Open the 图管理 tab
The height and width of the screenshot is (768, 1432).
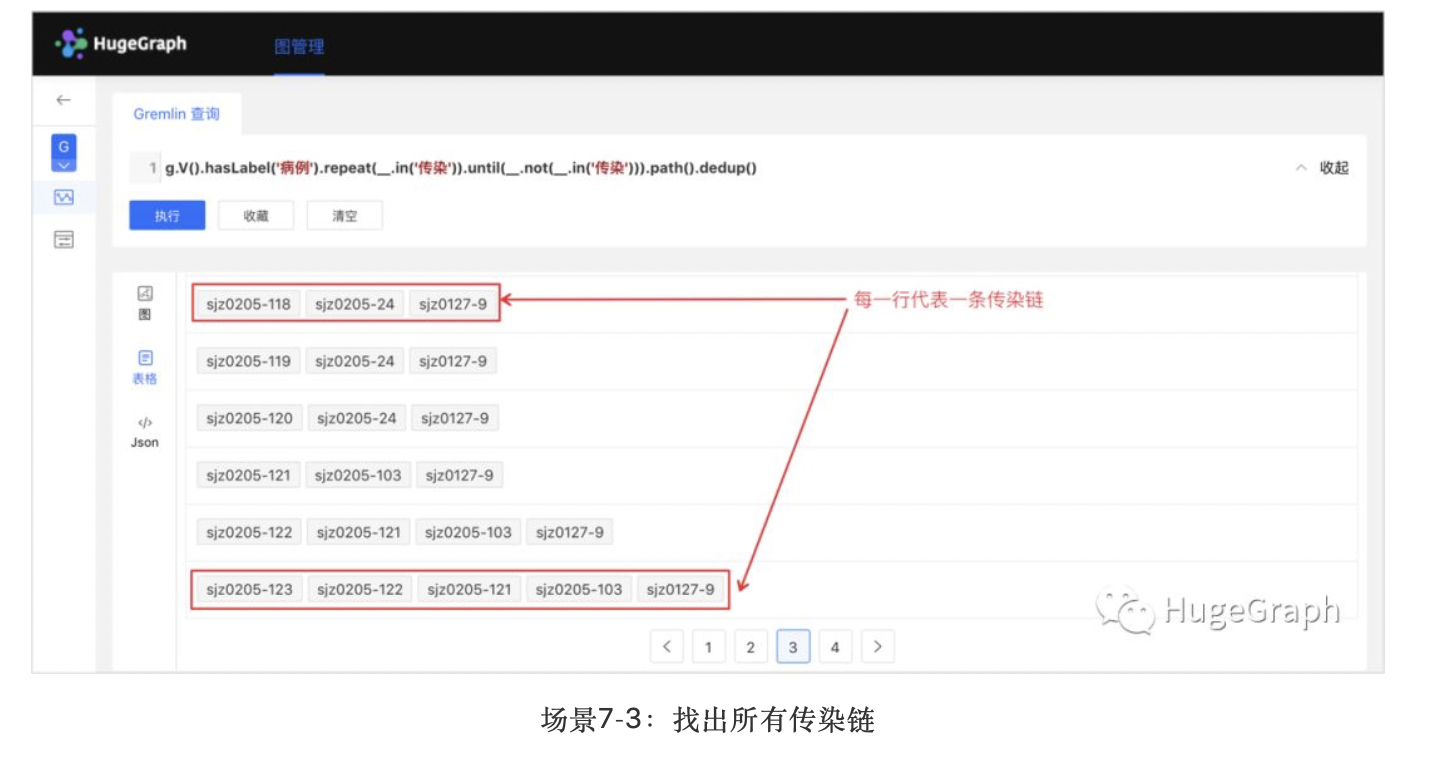click(299, 46)
